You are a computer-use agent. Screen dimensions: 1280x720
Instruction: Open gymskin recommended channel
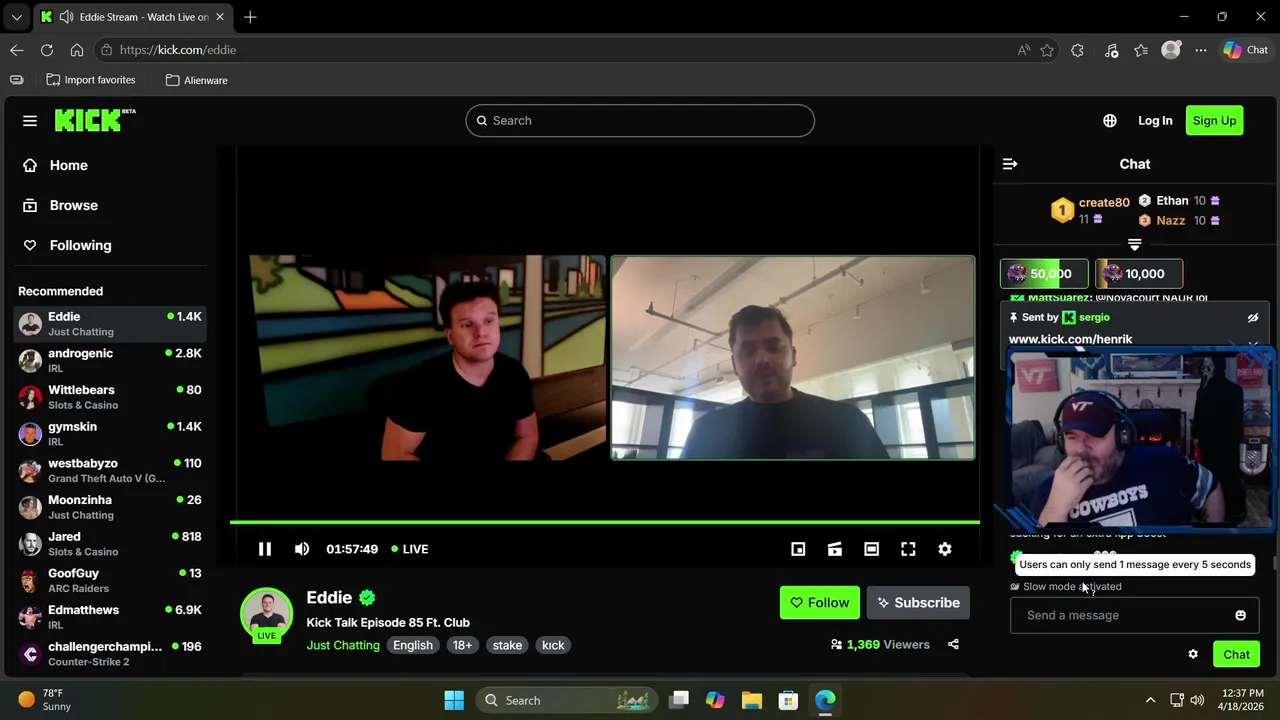coord(110,433)
